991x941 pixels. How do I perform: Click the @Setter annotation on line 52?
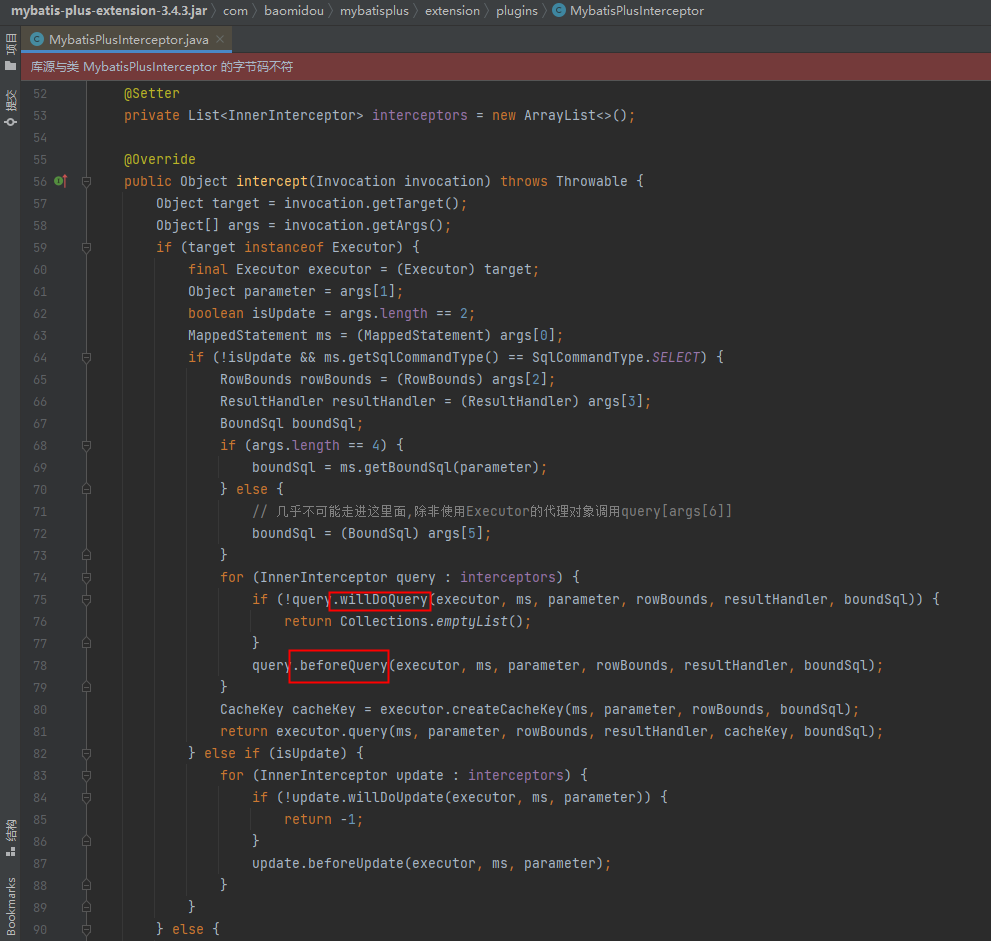click(152, 94)
